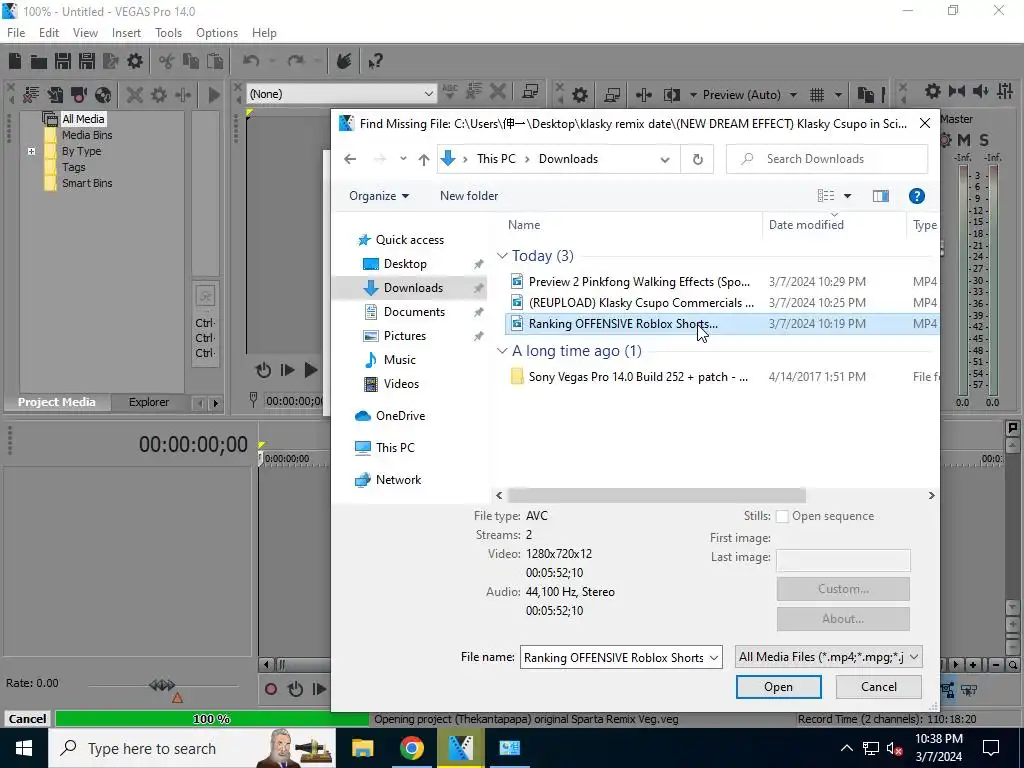The image size is (1024, 768).
Task: Click the interactive tutorials hand icon
Action: tap(344, 61)
